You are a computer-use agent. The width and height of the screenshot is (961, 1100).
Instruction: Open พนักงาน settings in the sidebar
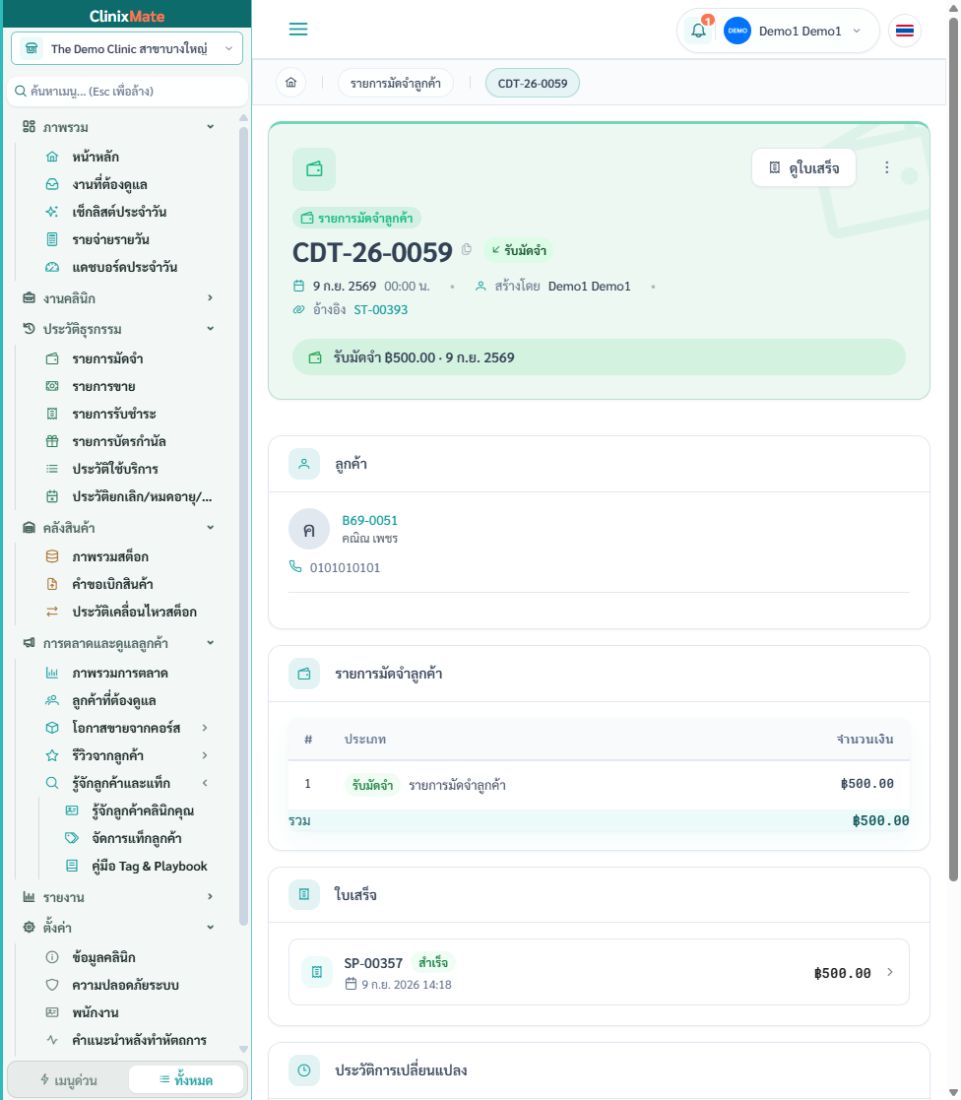(95, 1012)
